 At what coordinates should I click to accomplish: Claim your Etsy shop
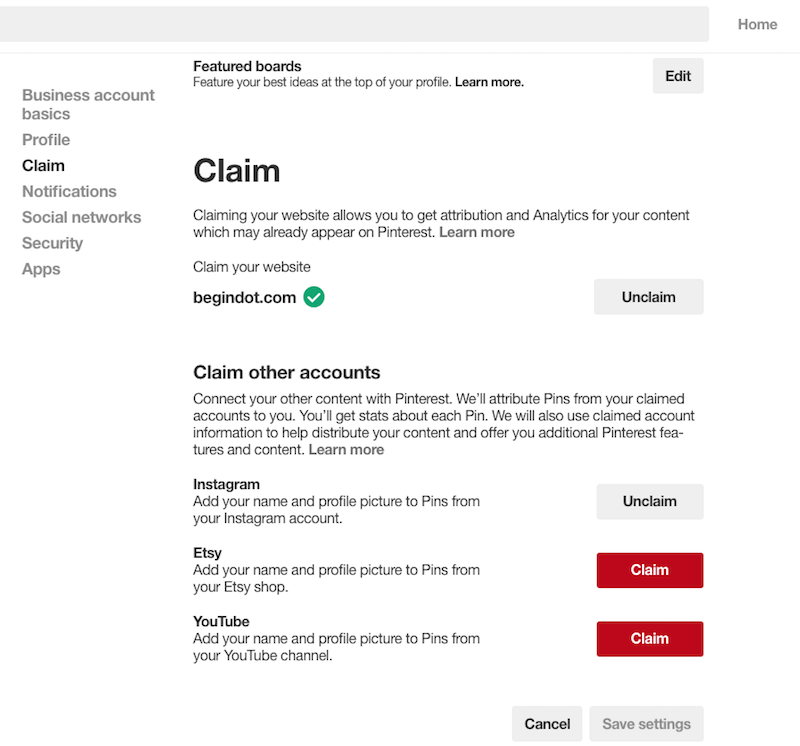coord(650,570)
